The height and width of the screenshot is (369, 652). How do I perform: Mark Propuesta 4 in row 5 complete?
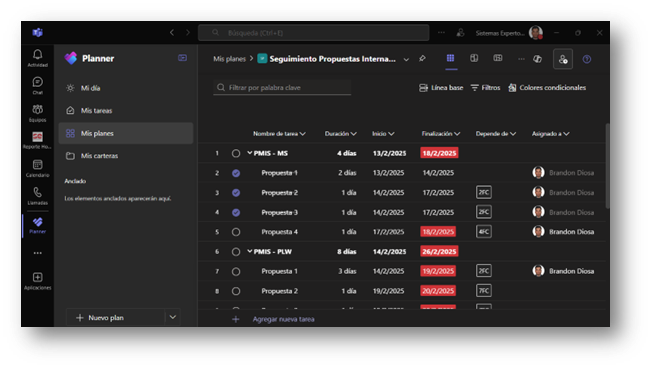pyautogui.click(x=236, y=232)
